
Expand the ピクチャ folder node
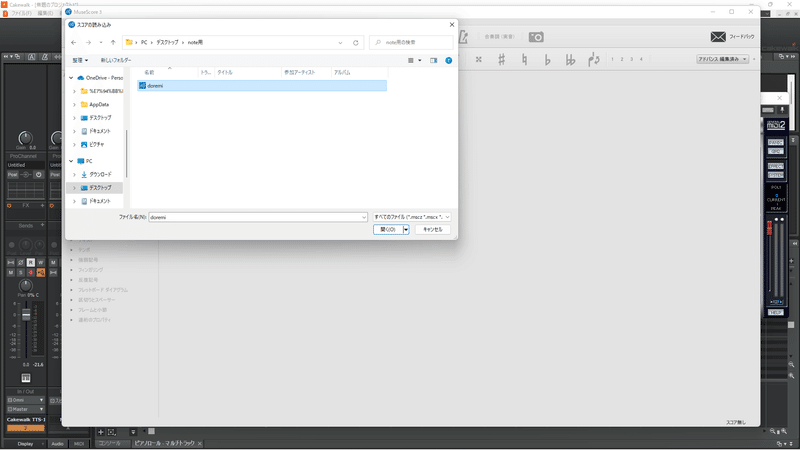tap(74, 144)
